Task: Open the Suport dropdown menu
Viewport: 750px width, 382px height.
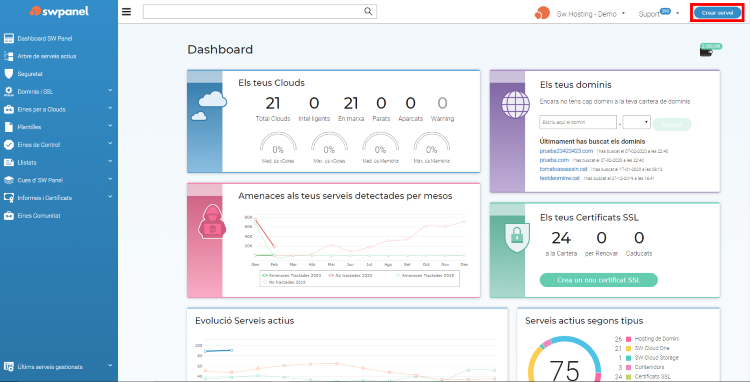Action: (659, 14)
